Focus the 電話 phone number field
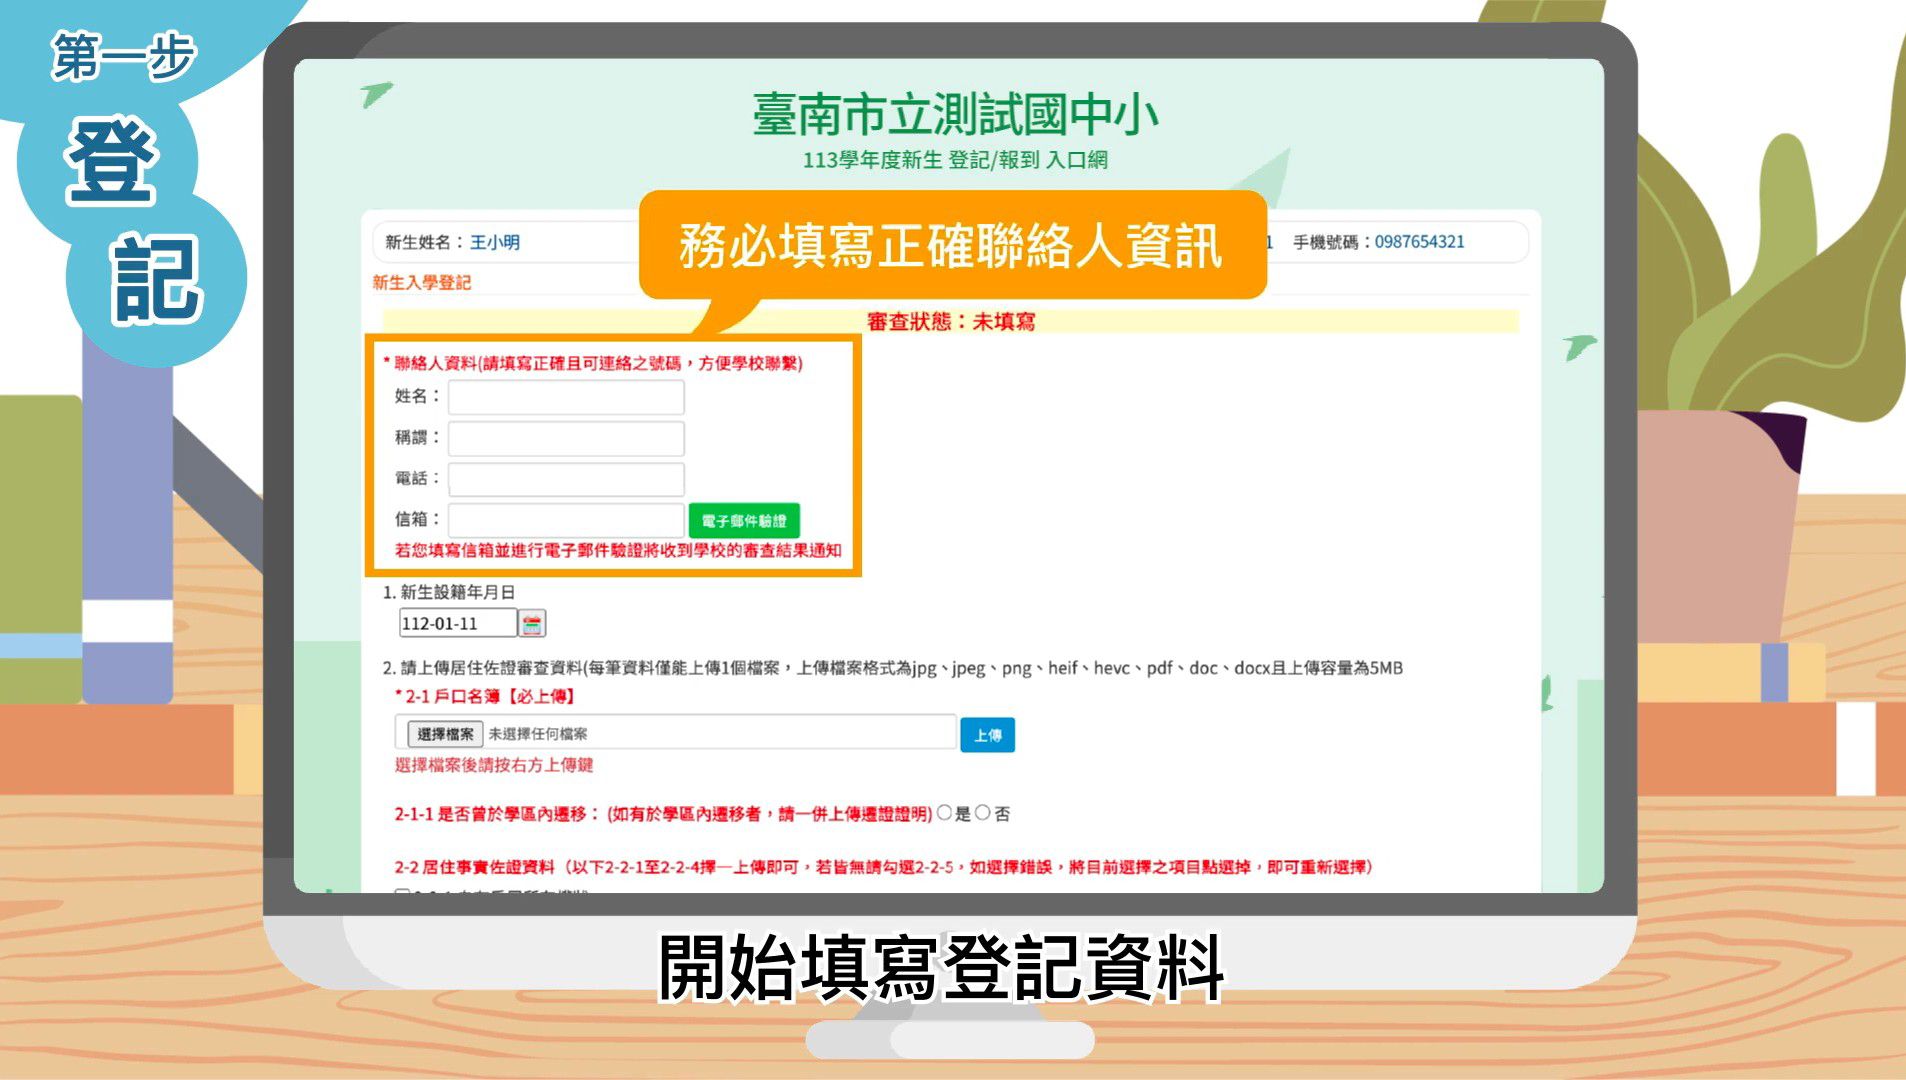Image resolution: width=1906 pixels, height=1080 pixels. click(566, 479)
